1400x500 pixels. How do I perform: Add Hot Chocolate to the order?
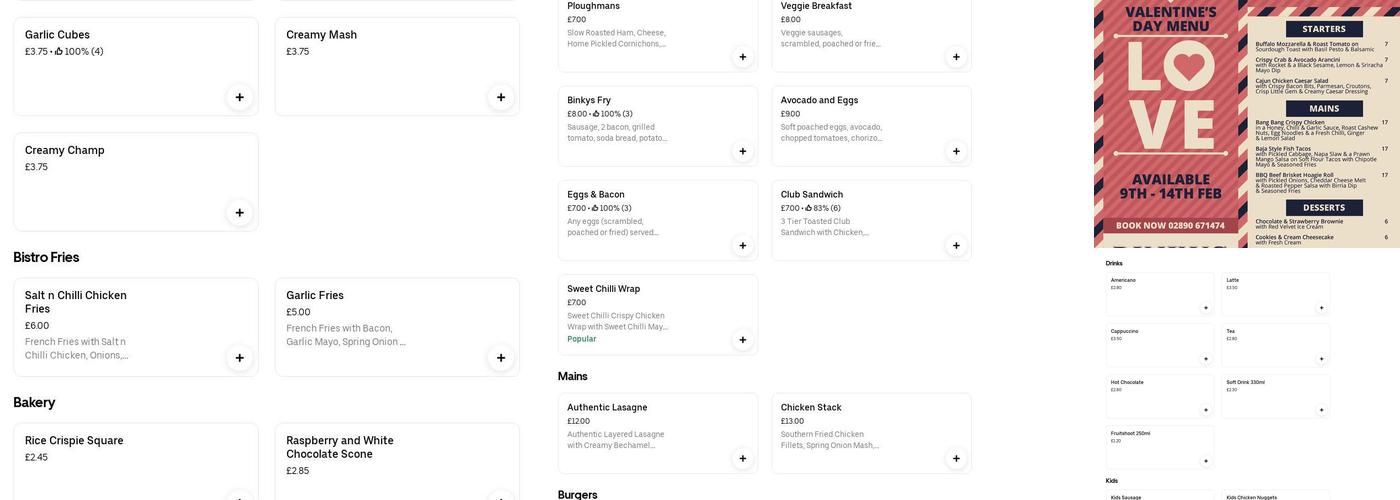click(x=1205, y=410)
